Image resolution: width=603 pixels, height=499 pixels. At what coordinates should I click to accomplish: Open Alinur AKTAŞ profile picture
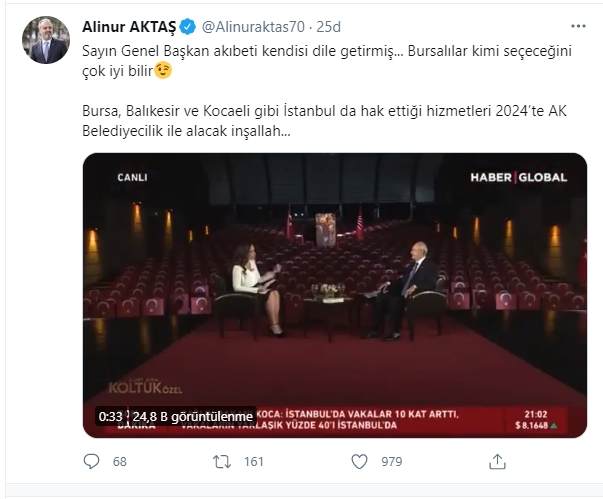tap(46, 40)
